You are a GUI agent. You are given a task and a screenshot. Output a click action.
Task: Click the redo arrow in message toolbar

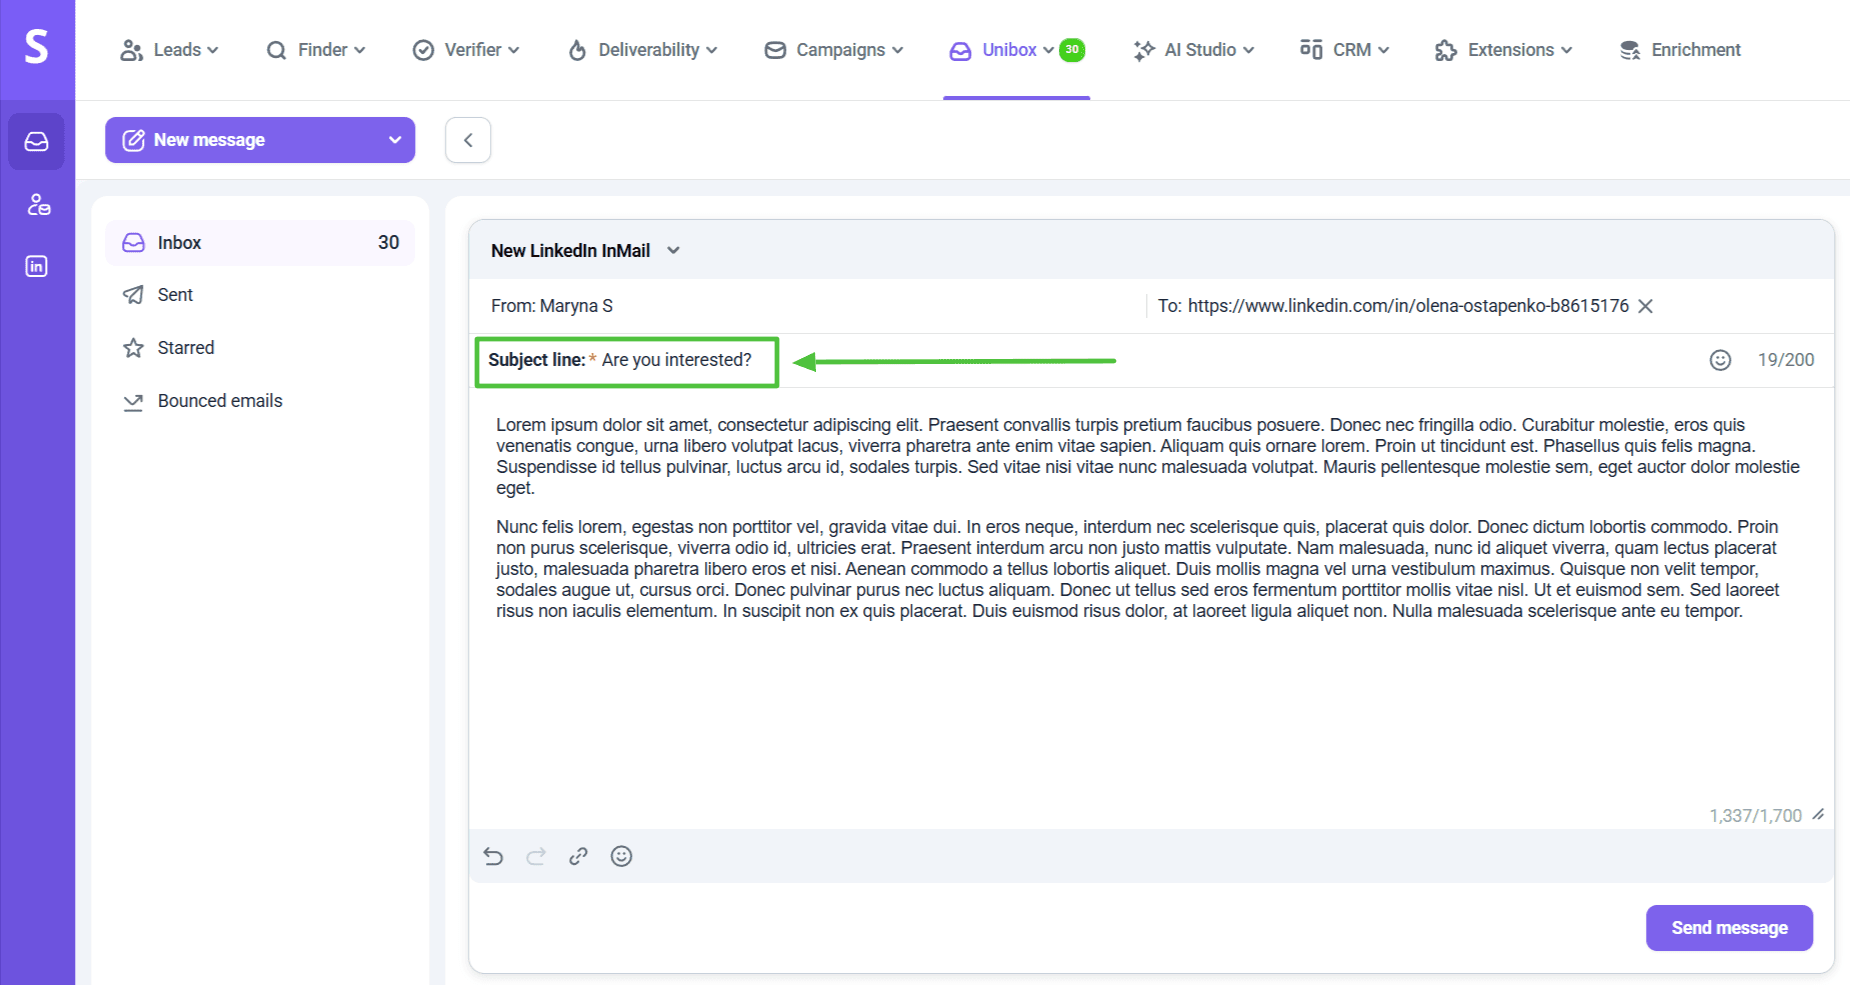[x=536, y=856]
